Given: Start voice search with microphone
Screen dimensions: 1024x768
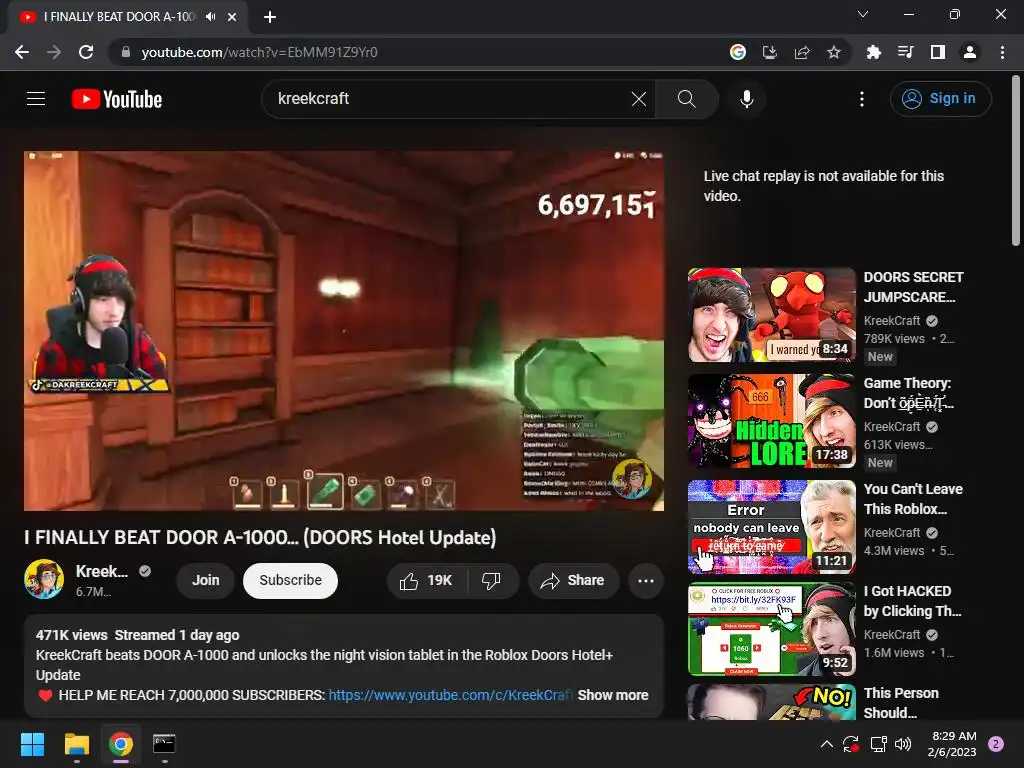Looking at the screenshot, I should pos(746,99).
